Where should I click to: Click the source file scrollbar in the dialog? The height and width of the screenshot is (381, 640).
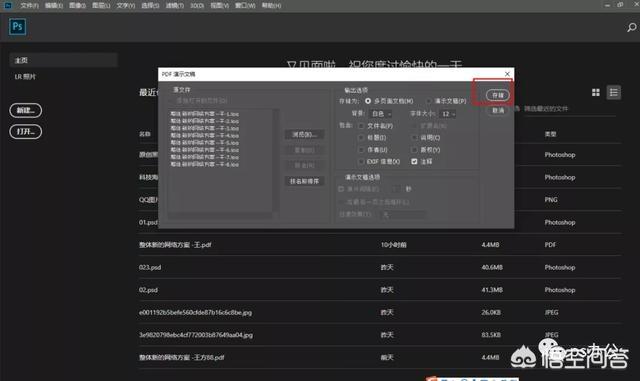276,160
